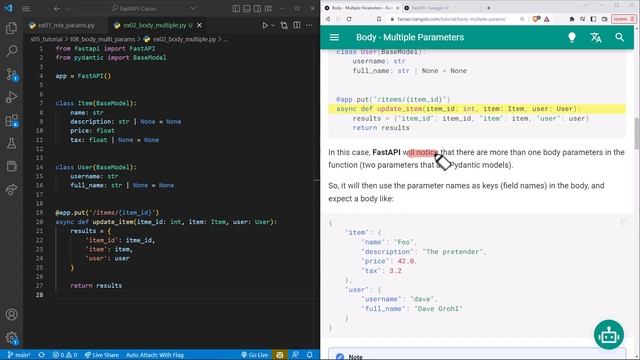The image size is (640, 360).
Task: Open VS Code hamburger application menu
Action: pyautogui.click(x=26, y=8)
